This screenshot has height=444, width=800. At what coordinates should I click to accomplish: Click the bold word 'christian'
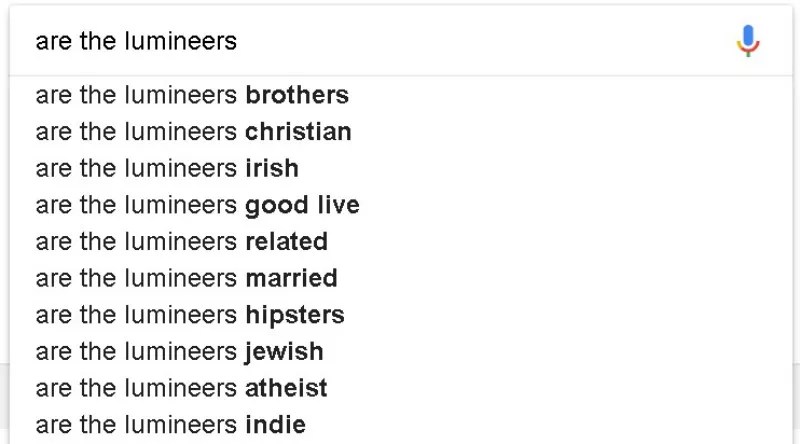(x=298, y=132)
